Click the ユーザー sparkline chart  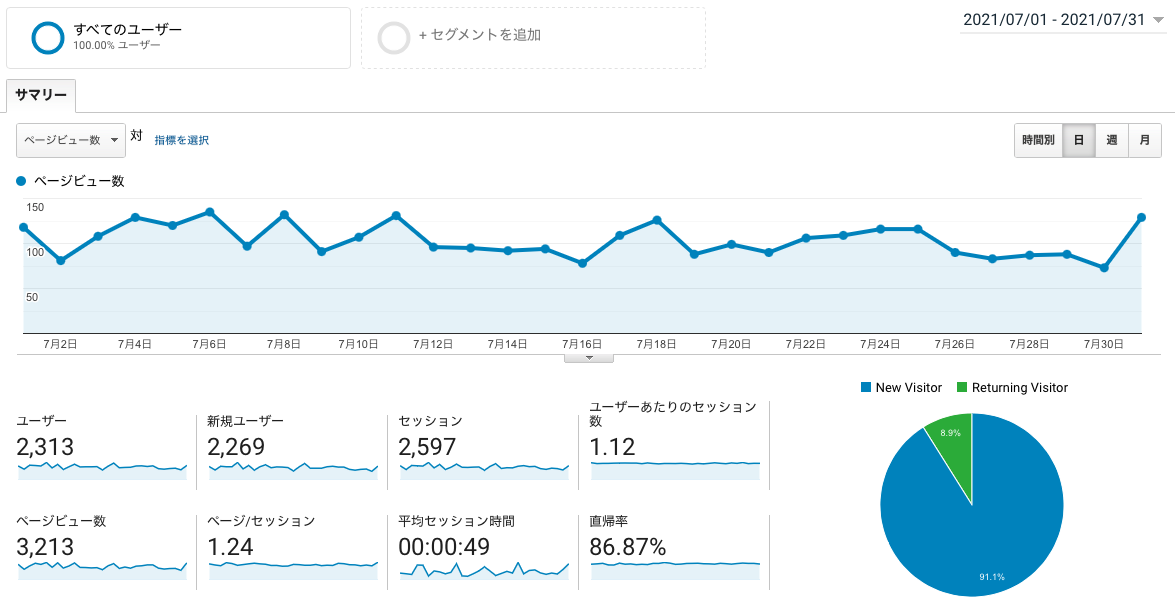[x=102, y=470]
